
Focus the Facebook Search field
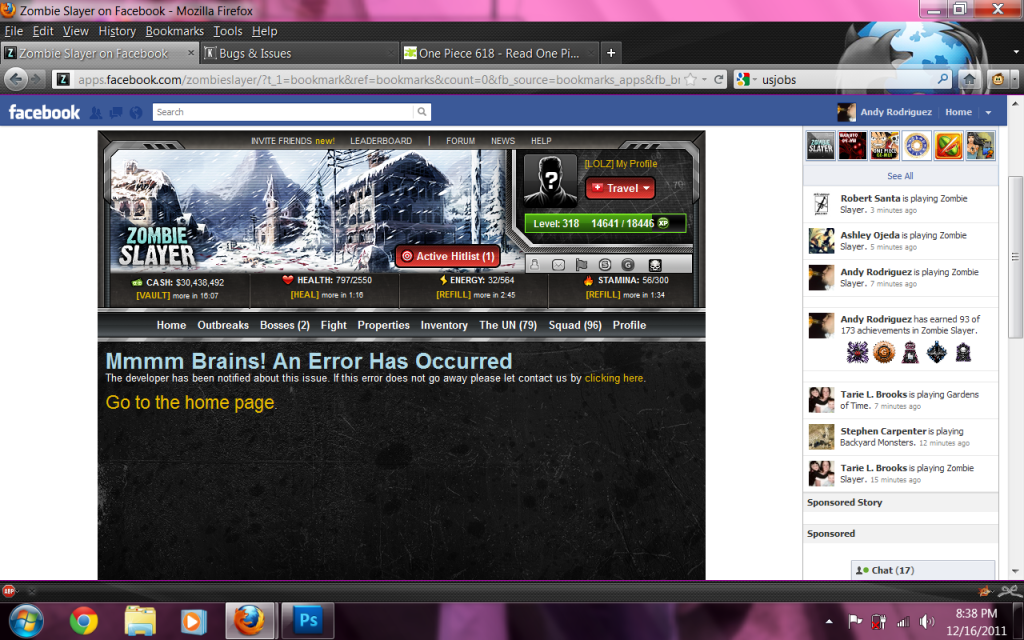tap(283, 112)
